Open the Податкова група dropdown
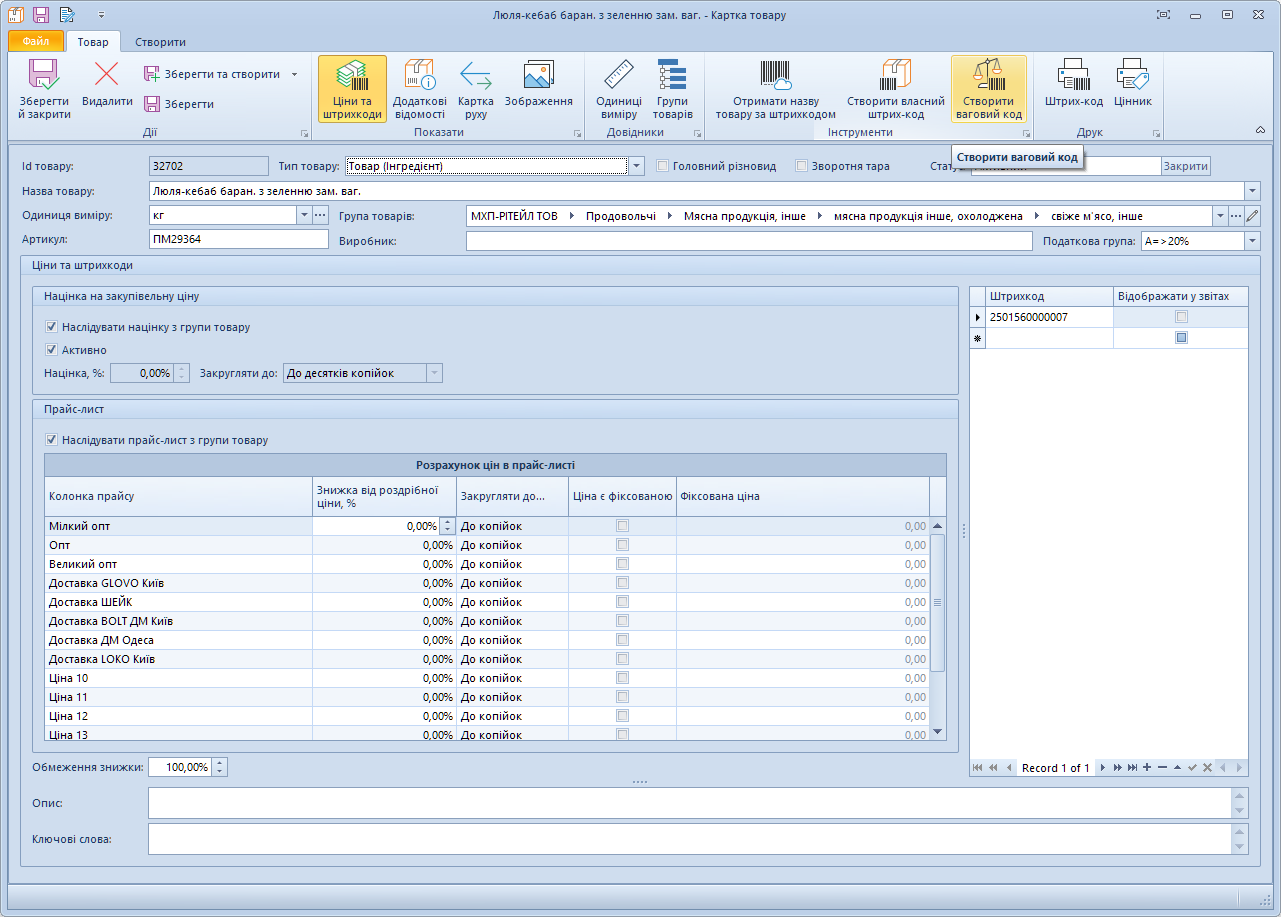Screen dimensions: 1281x917 coord(1252,241)
